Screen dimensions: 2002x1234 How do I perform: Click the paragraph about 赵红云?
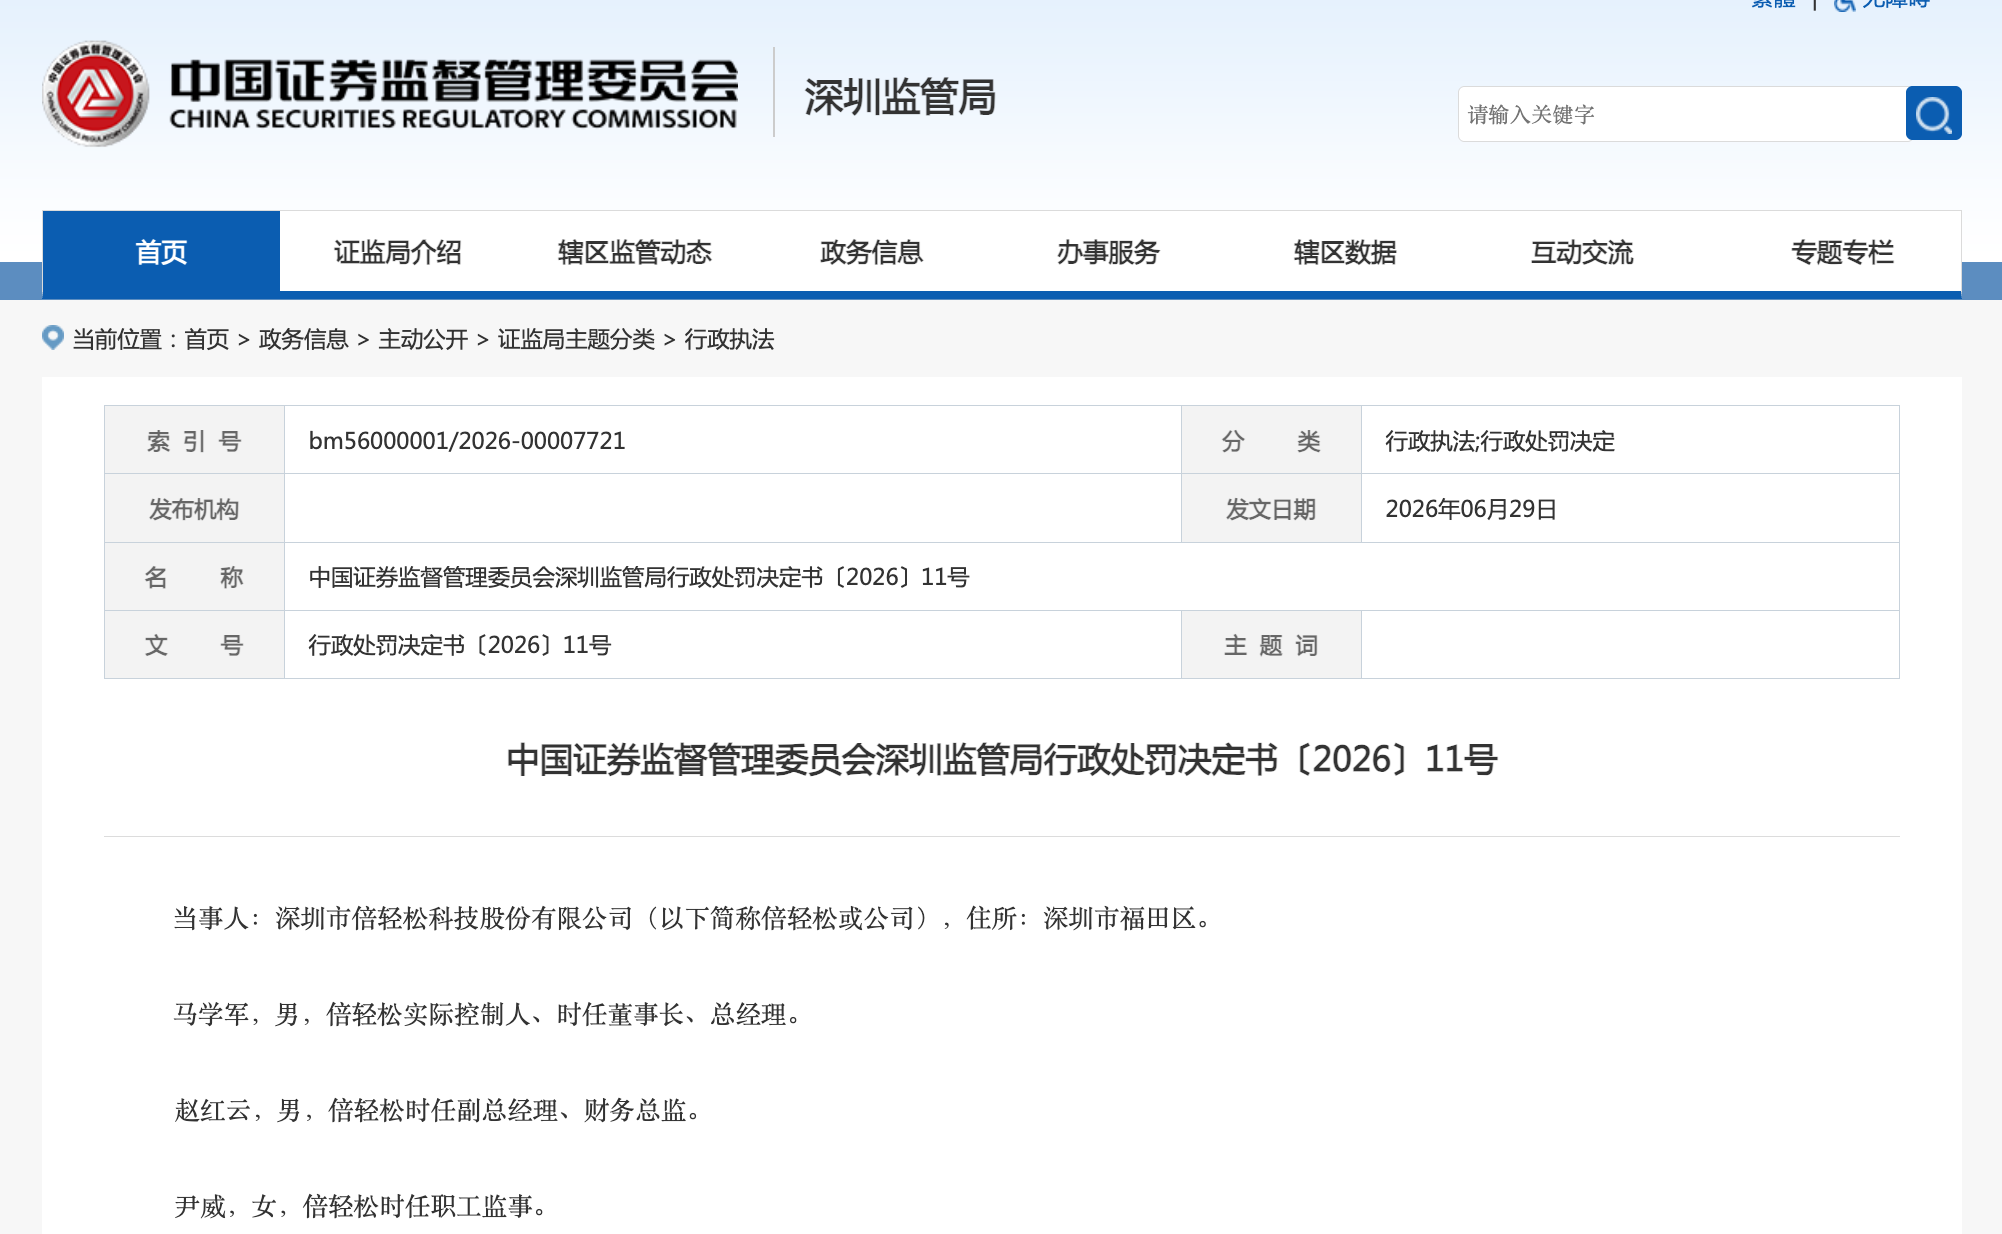[439, 1110]
